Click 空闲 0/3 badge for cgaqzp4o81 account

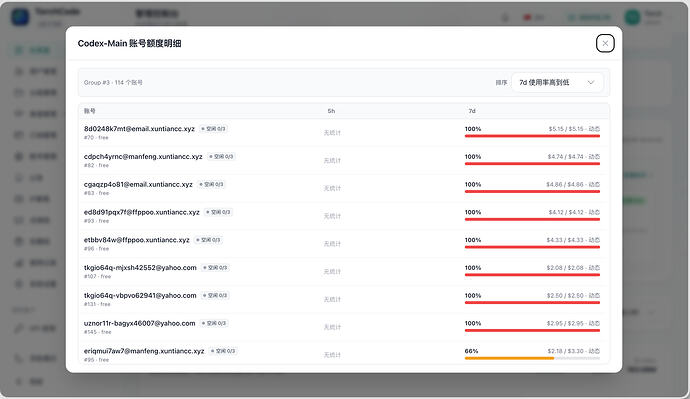tap(212, 184)
